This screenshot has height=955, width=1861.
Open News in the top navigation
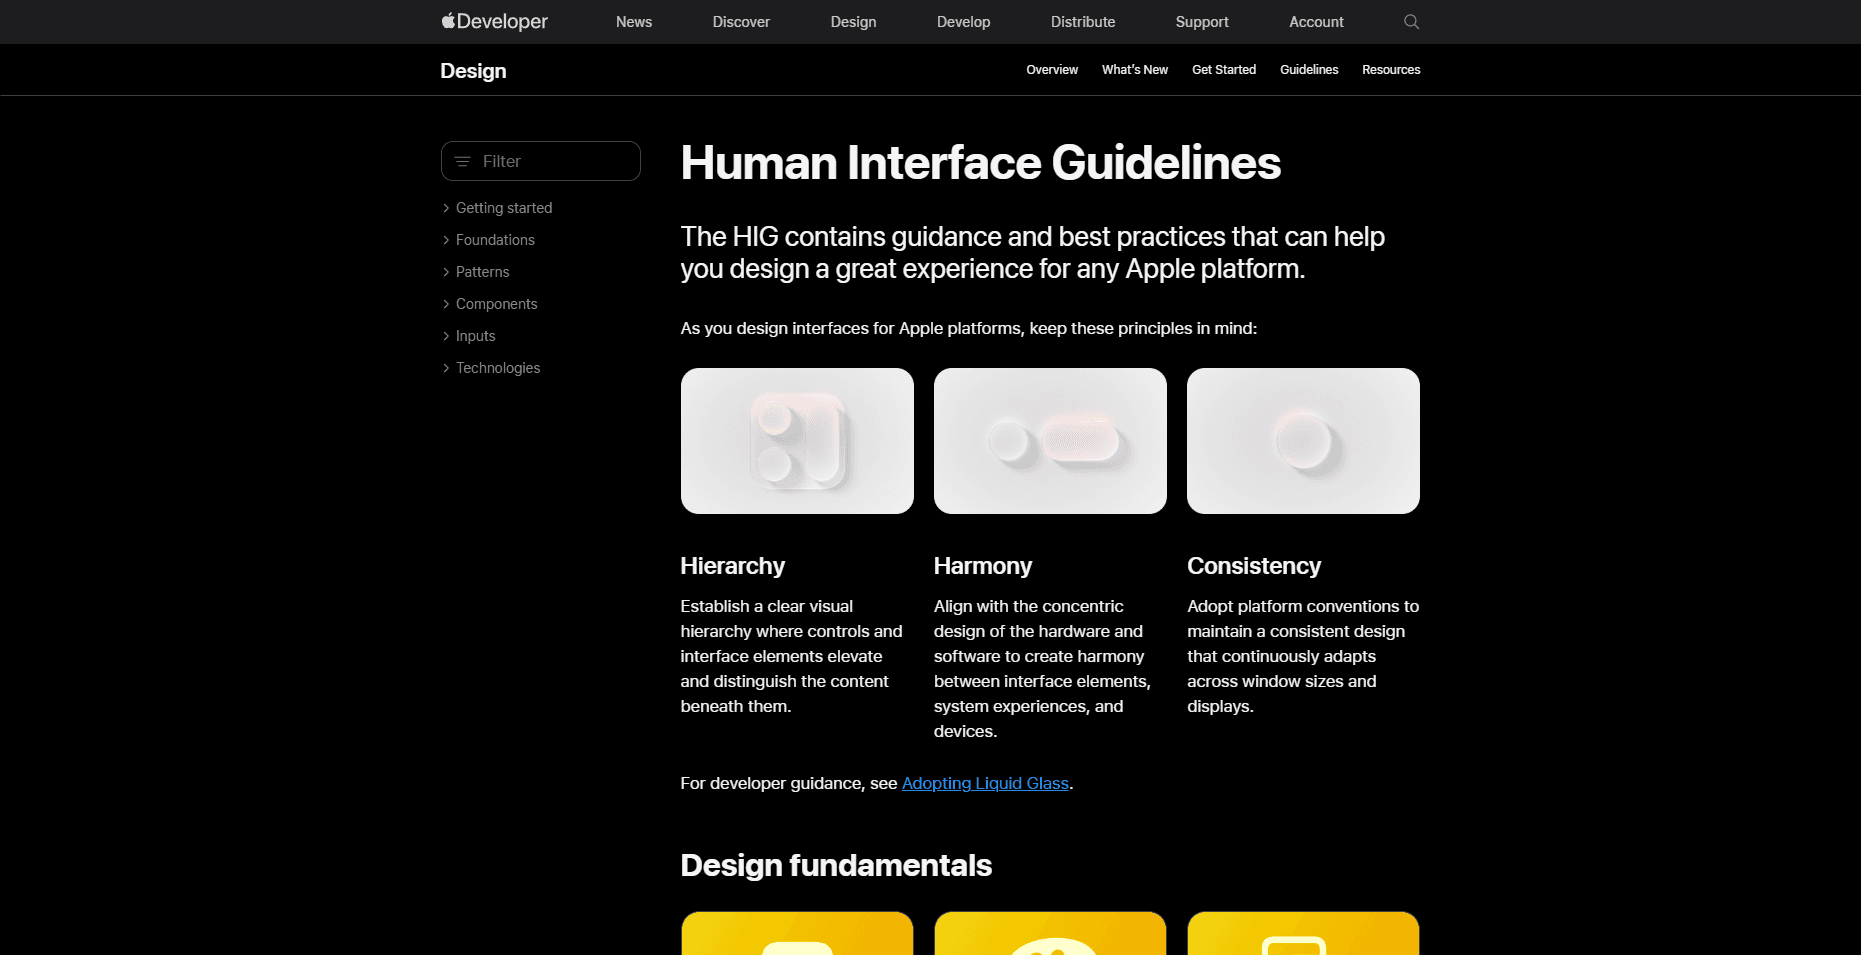(x=634, y=22)
